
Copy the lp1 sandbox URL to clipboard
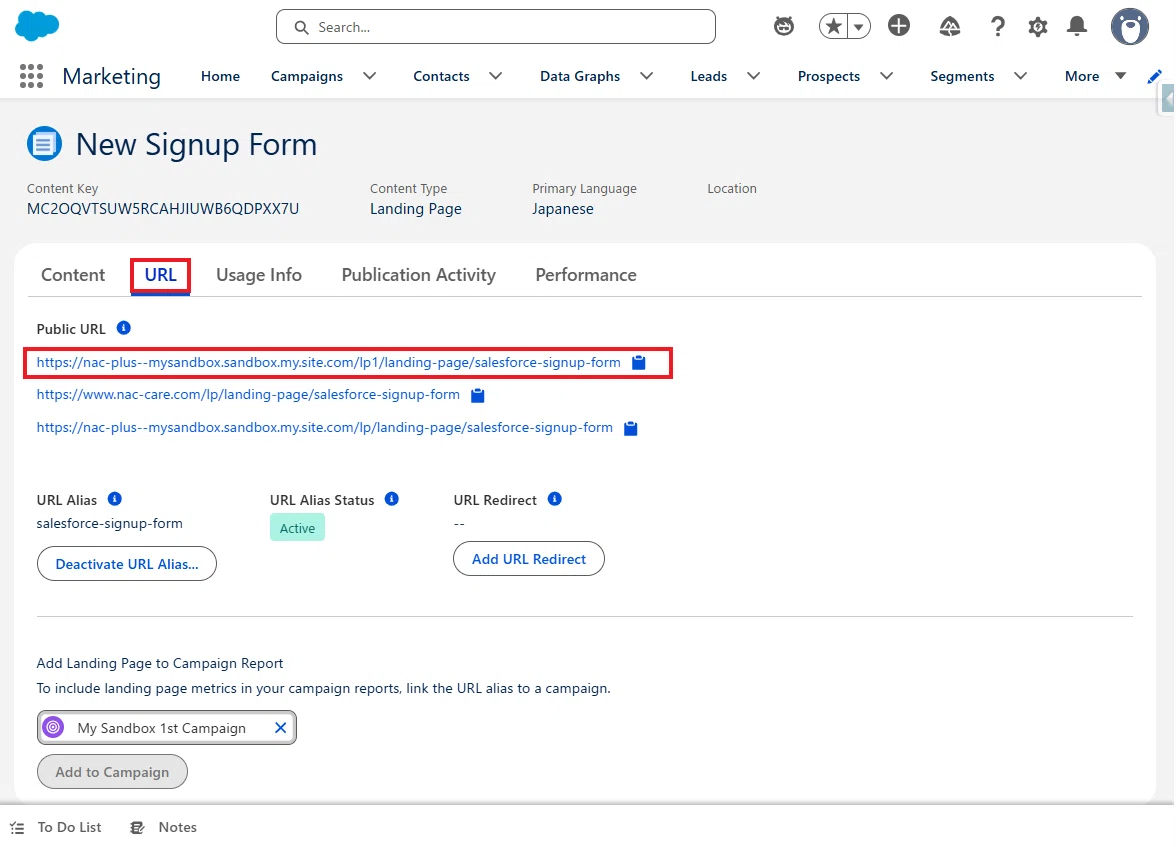pyautogui.click(x=638, y=362)
